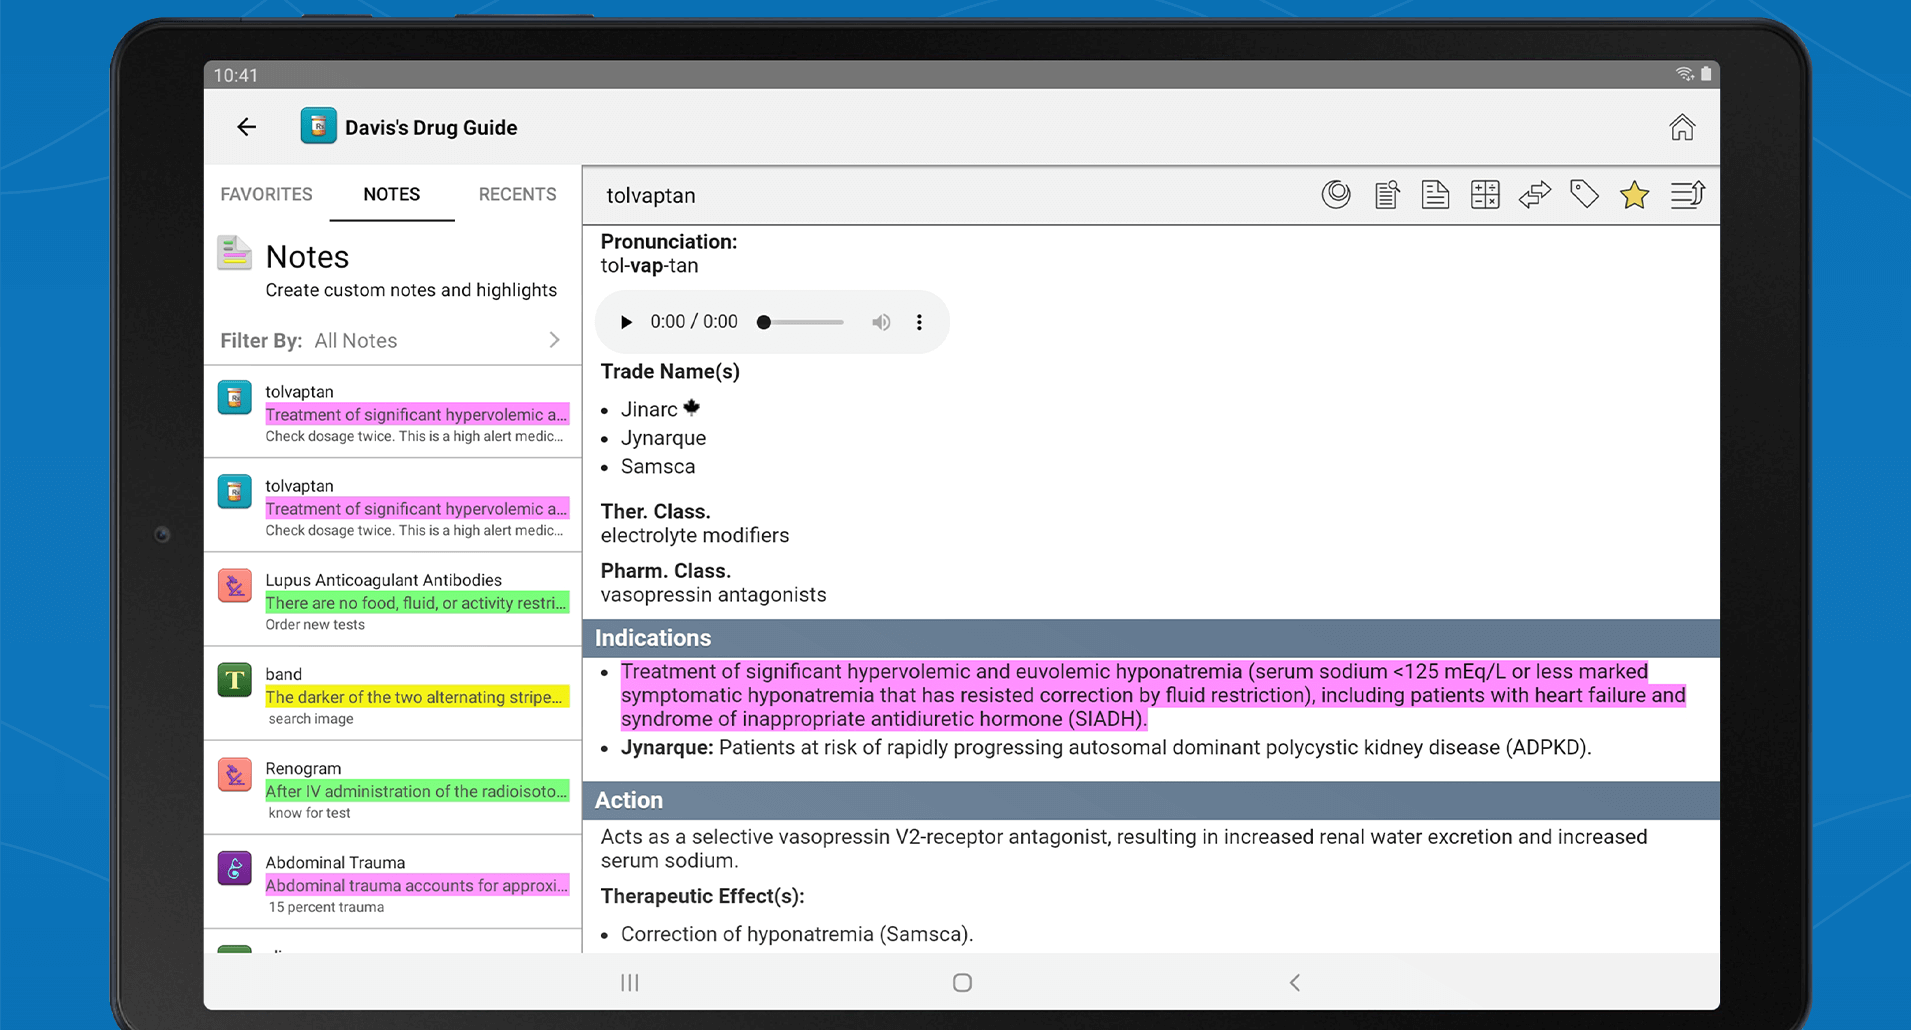Click the Indications section header

[1151, 638]
